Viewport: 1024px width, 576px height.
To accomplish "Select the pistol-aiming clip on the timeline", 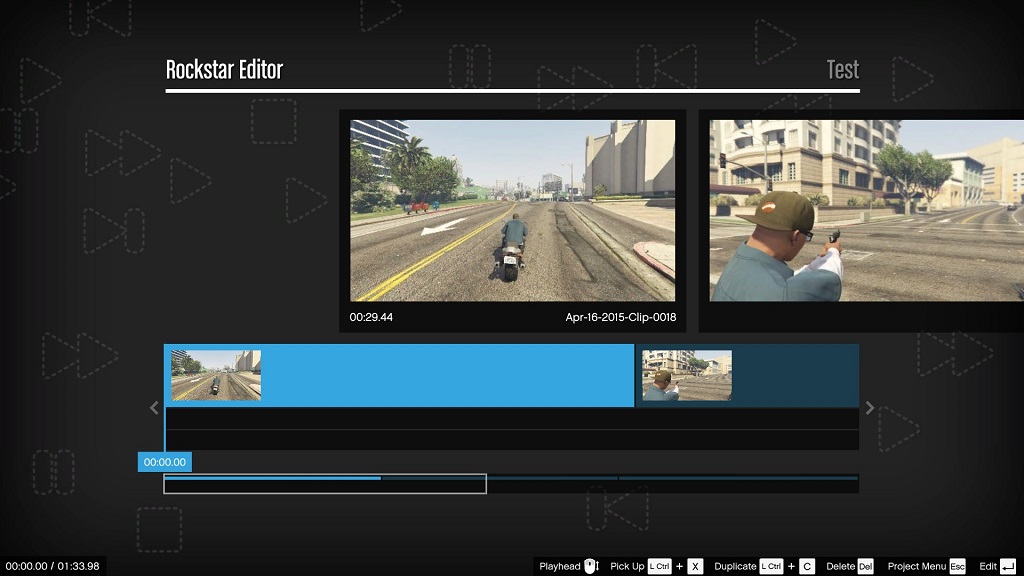I will [747, 375].
